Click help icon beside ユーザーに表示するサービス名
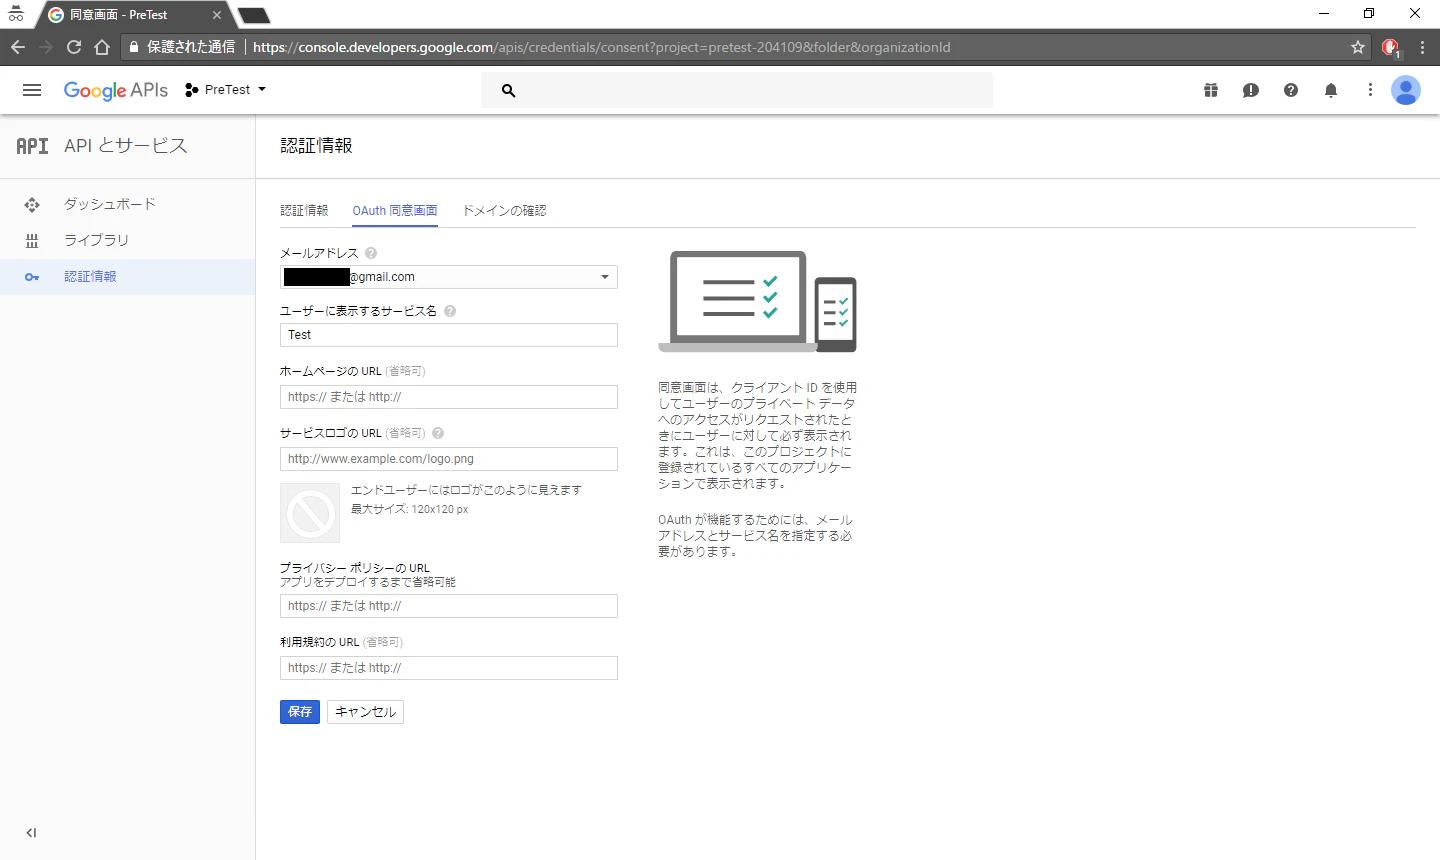 click(x=450, y=311)
